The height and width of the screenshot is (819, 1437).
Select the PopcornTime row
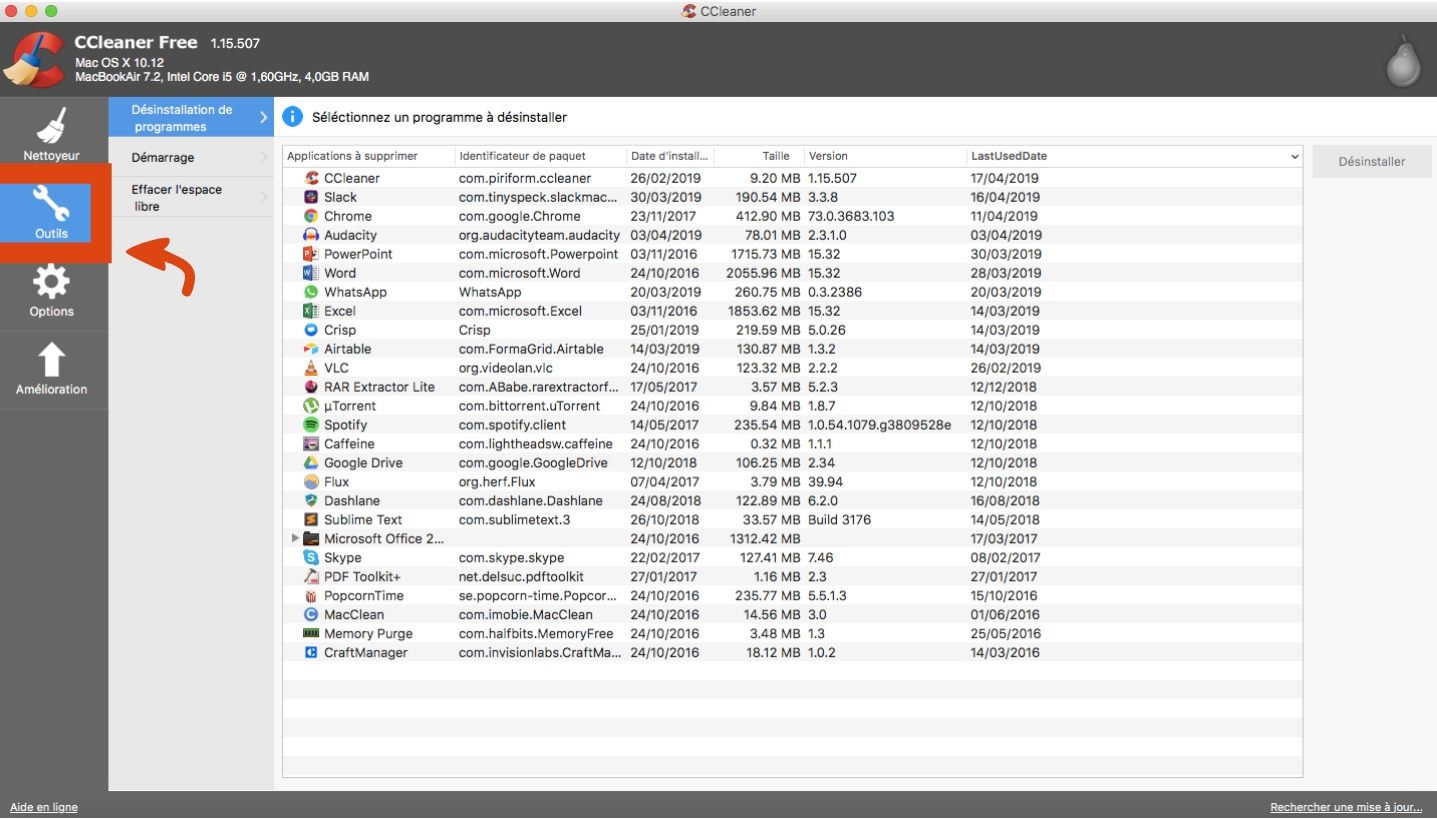click(x=792, y=596)
